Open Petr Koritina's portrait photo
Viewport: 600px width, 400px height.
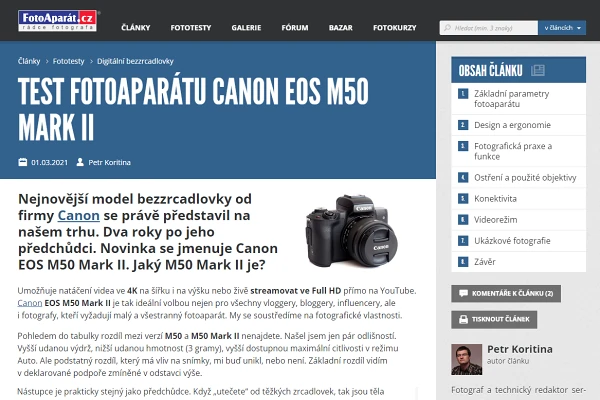[x=466, y=359]
